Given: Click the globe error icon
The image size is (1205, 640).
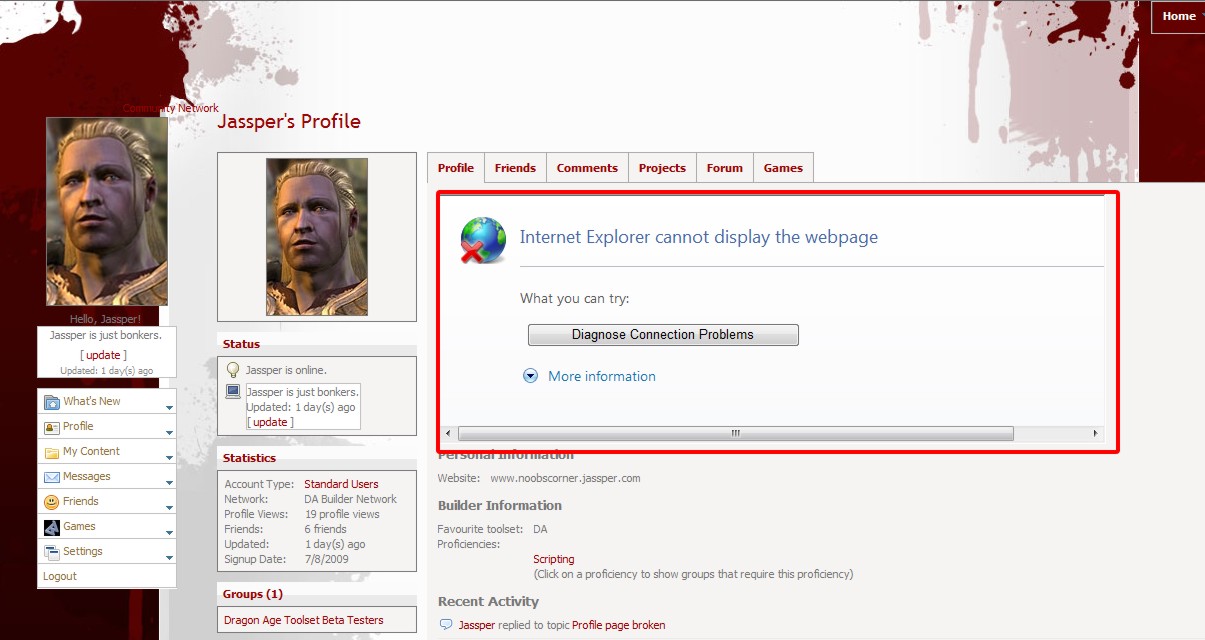Looking at the screenshot, I should click(x=483, y=240).
